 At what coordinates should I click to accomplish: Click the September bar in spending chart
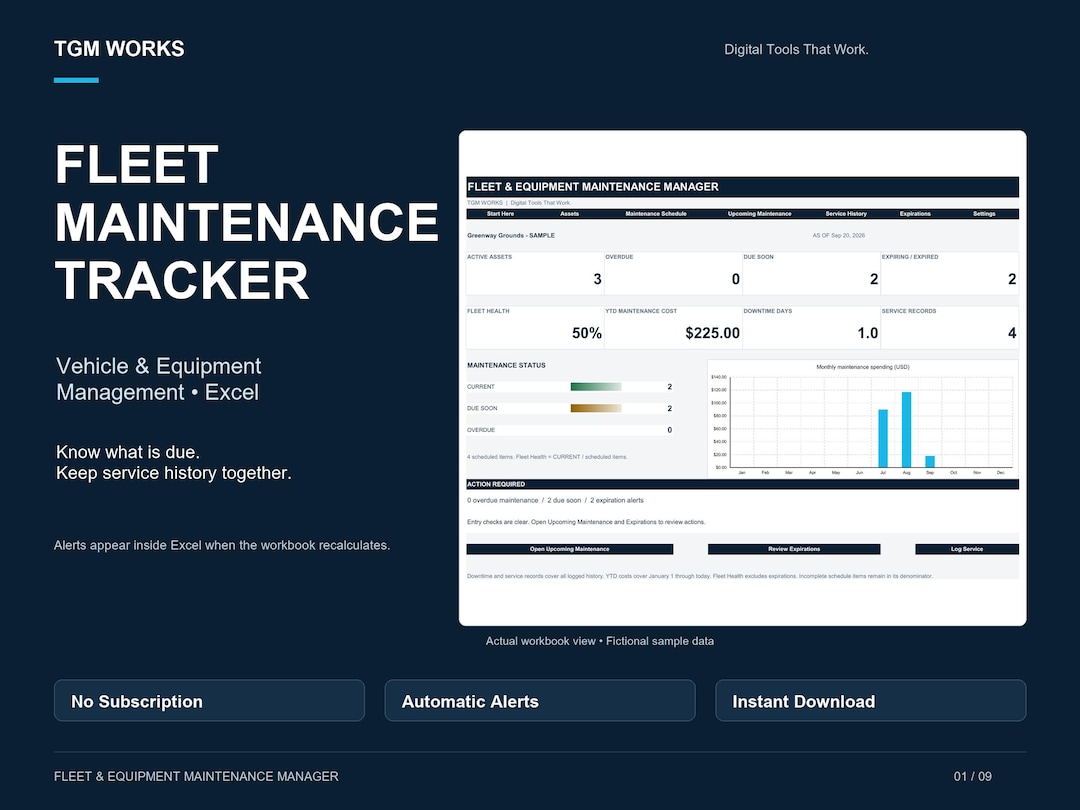pos(930,461)
